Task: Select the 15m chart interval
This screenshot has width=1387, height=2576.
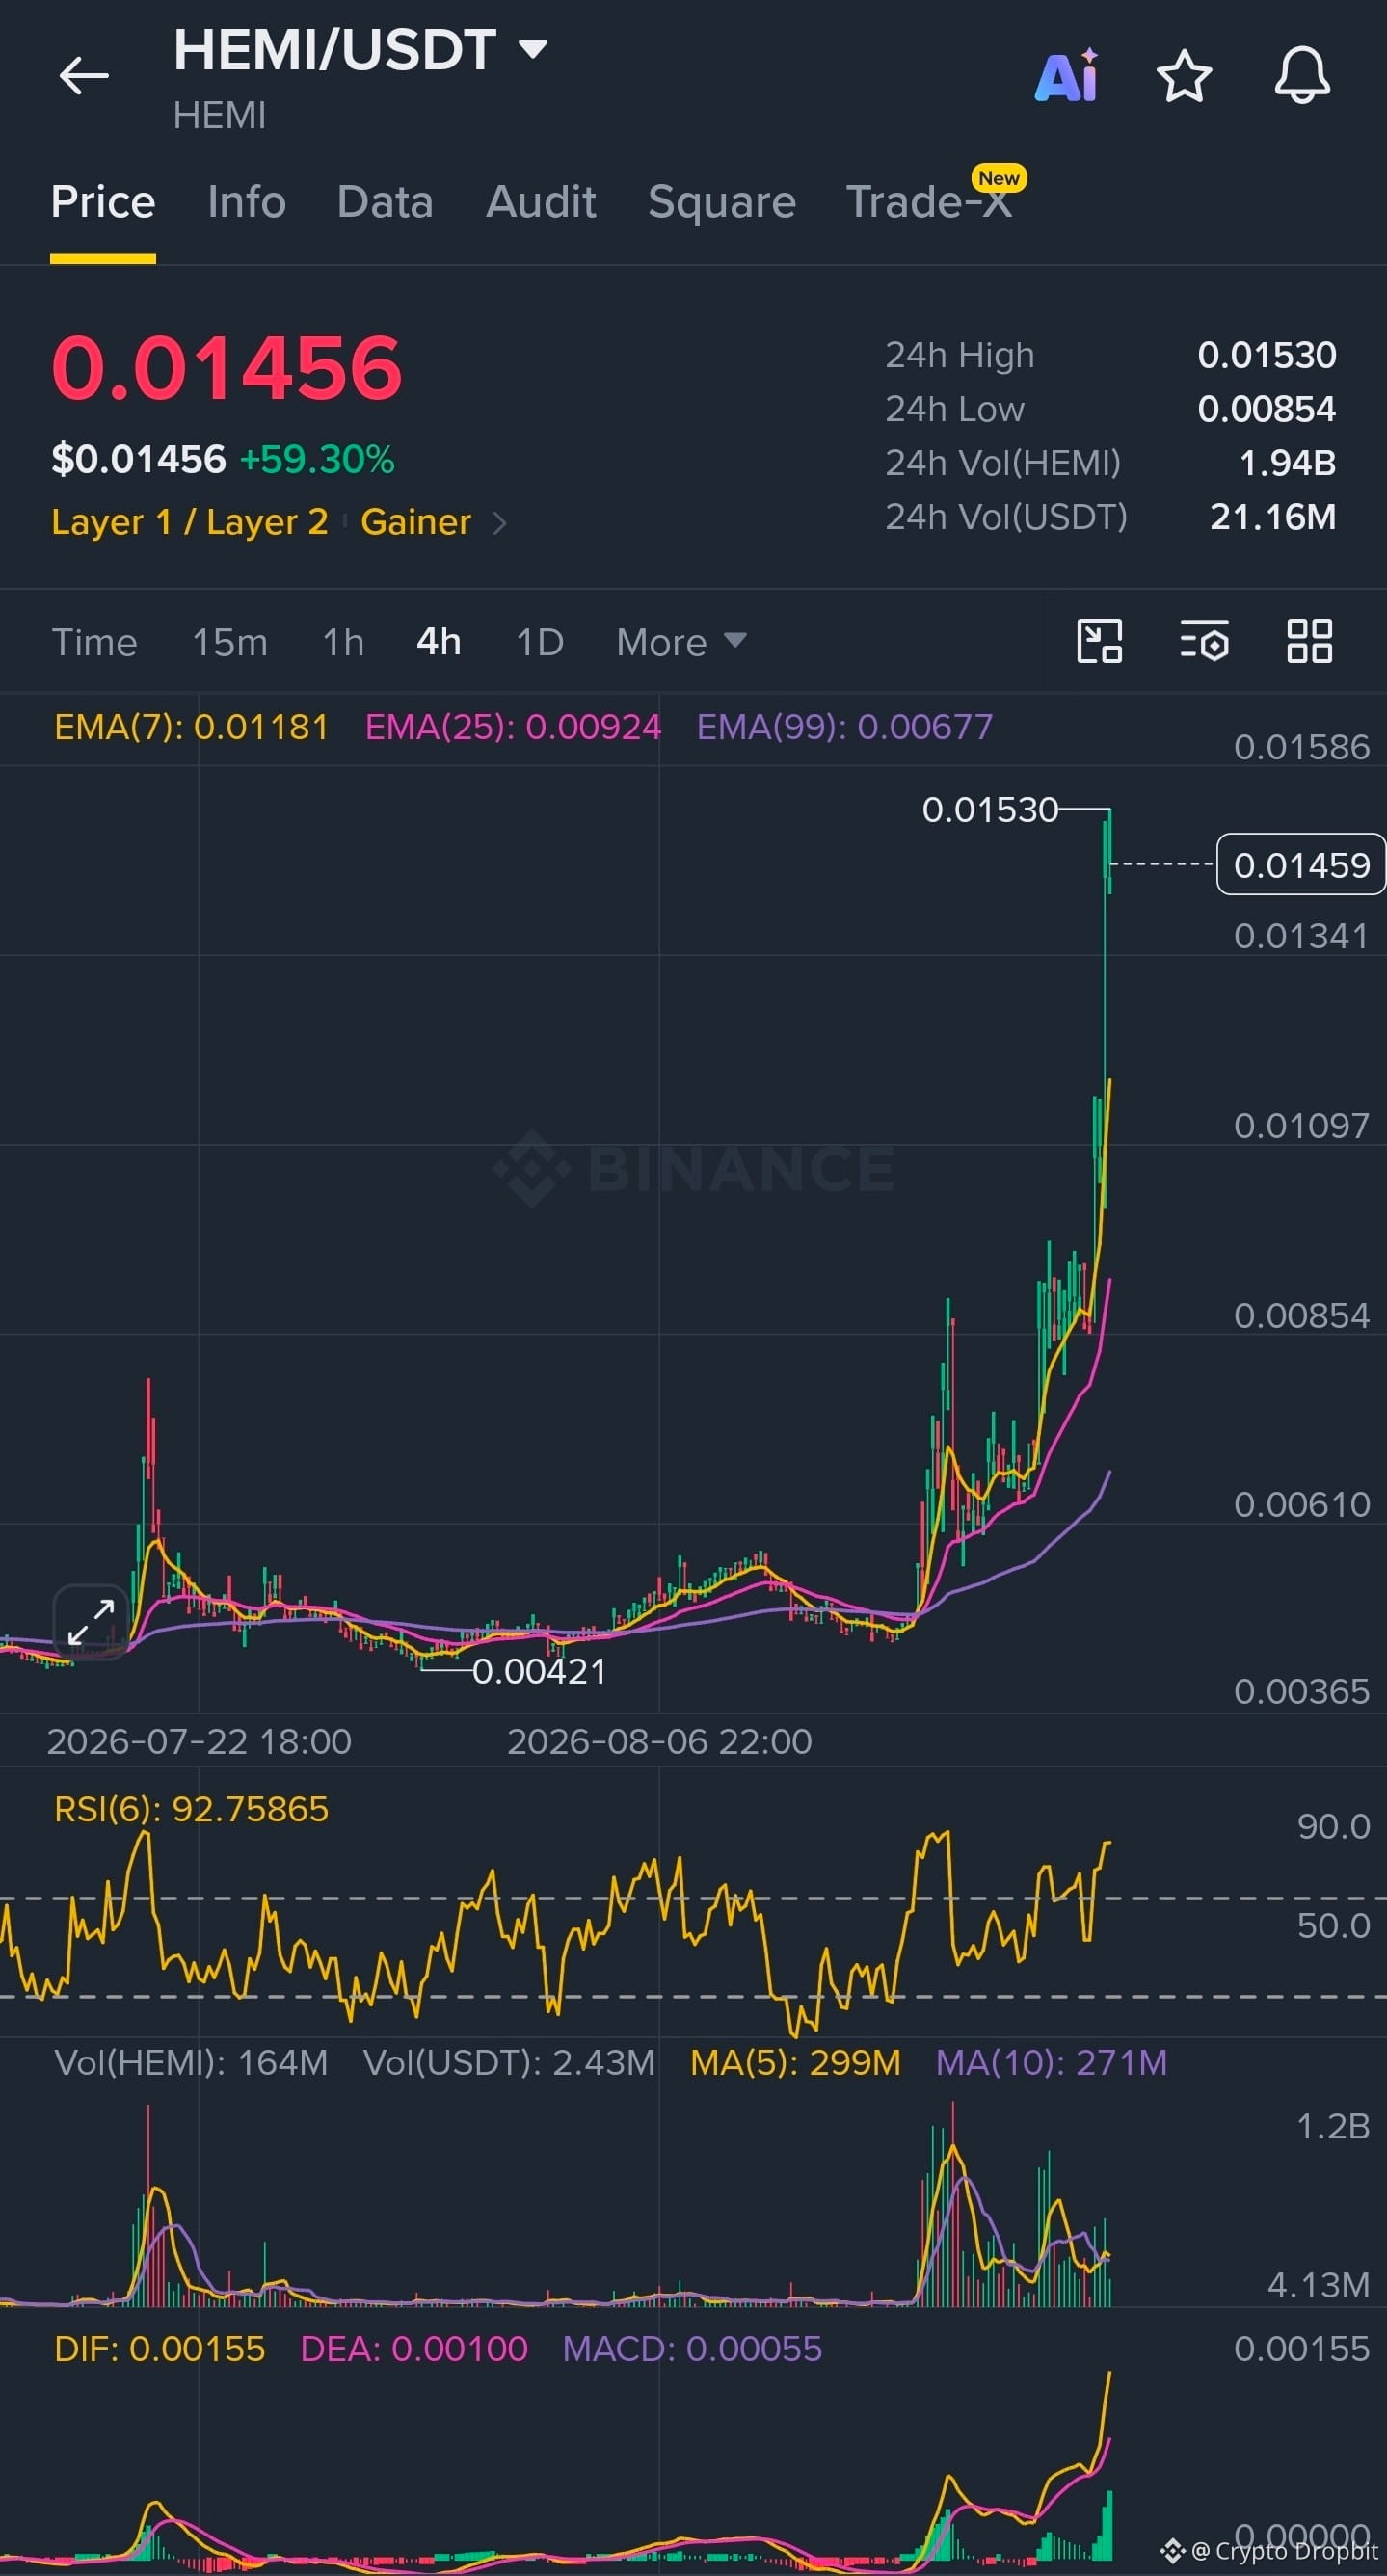Action: [x=230, y=642]
